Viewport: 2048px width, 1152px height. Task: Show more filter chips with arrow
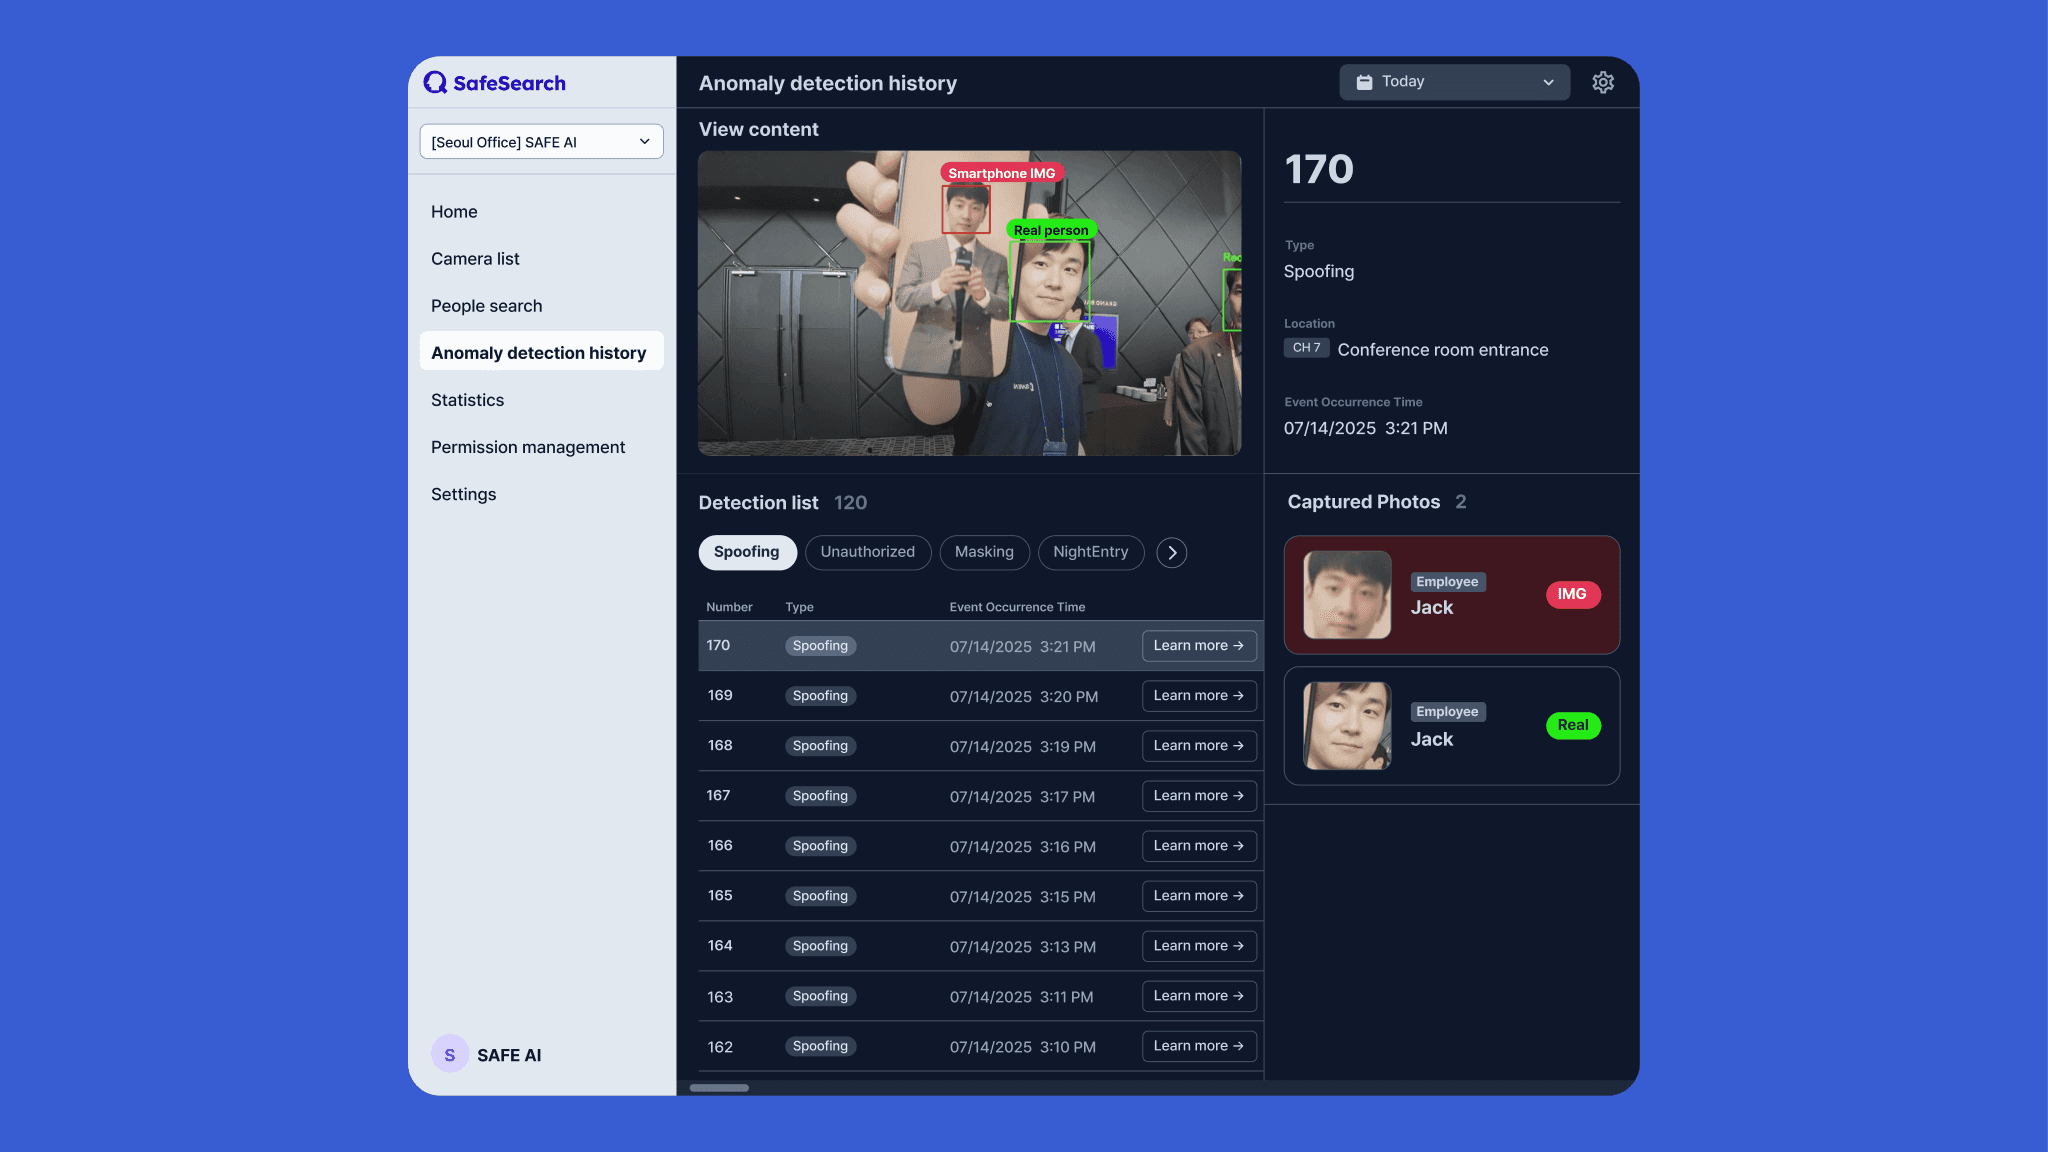1172,552
